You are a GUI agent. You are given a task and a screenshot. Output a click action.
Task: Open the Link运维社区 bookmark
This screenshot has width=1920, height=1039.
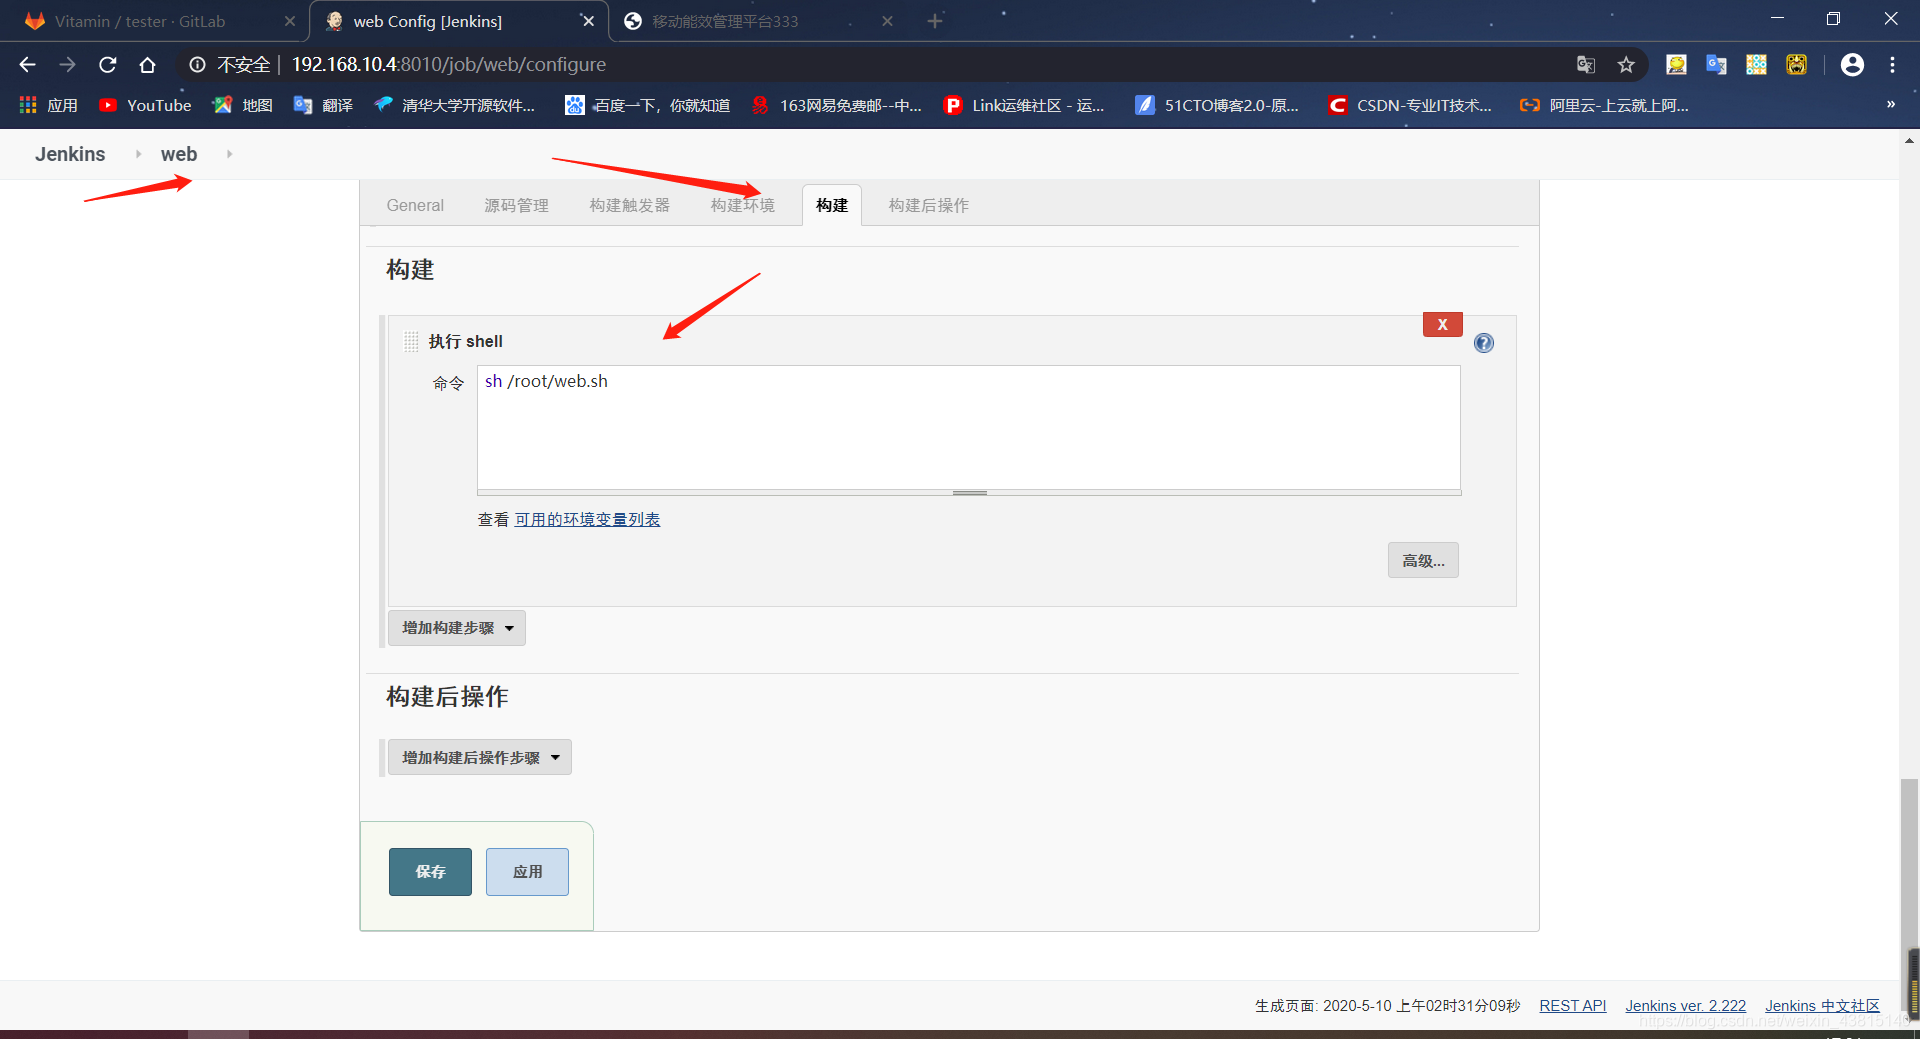tap(1024, 105)
